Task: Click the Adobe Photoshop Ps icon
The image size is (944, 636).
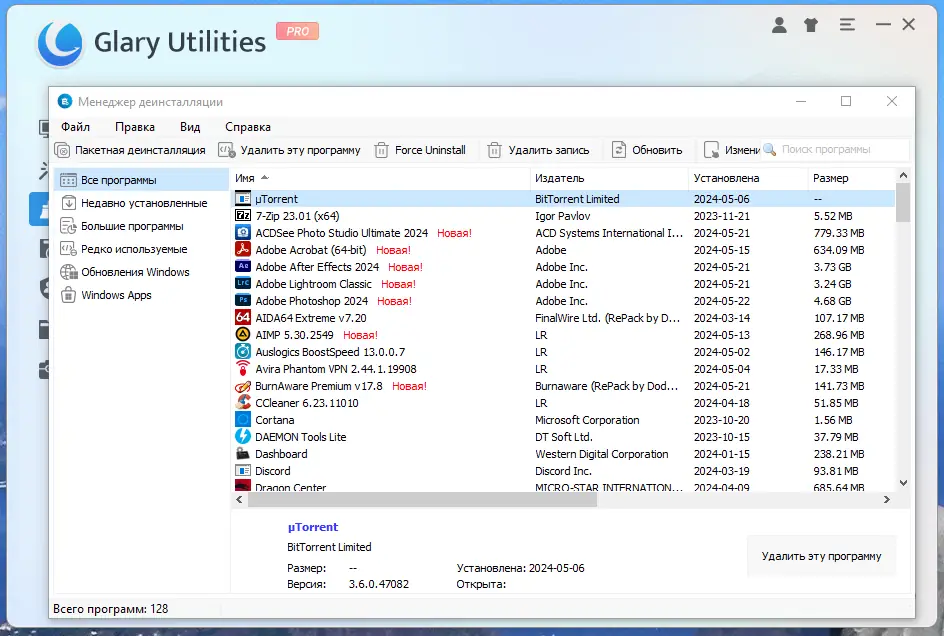Action: coord(243,301)
